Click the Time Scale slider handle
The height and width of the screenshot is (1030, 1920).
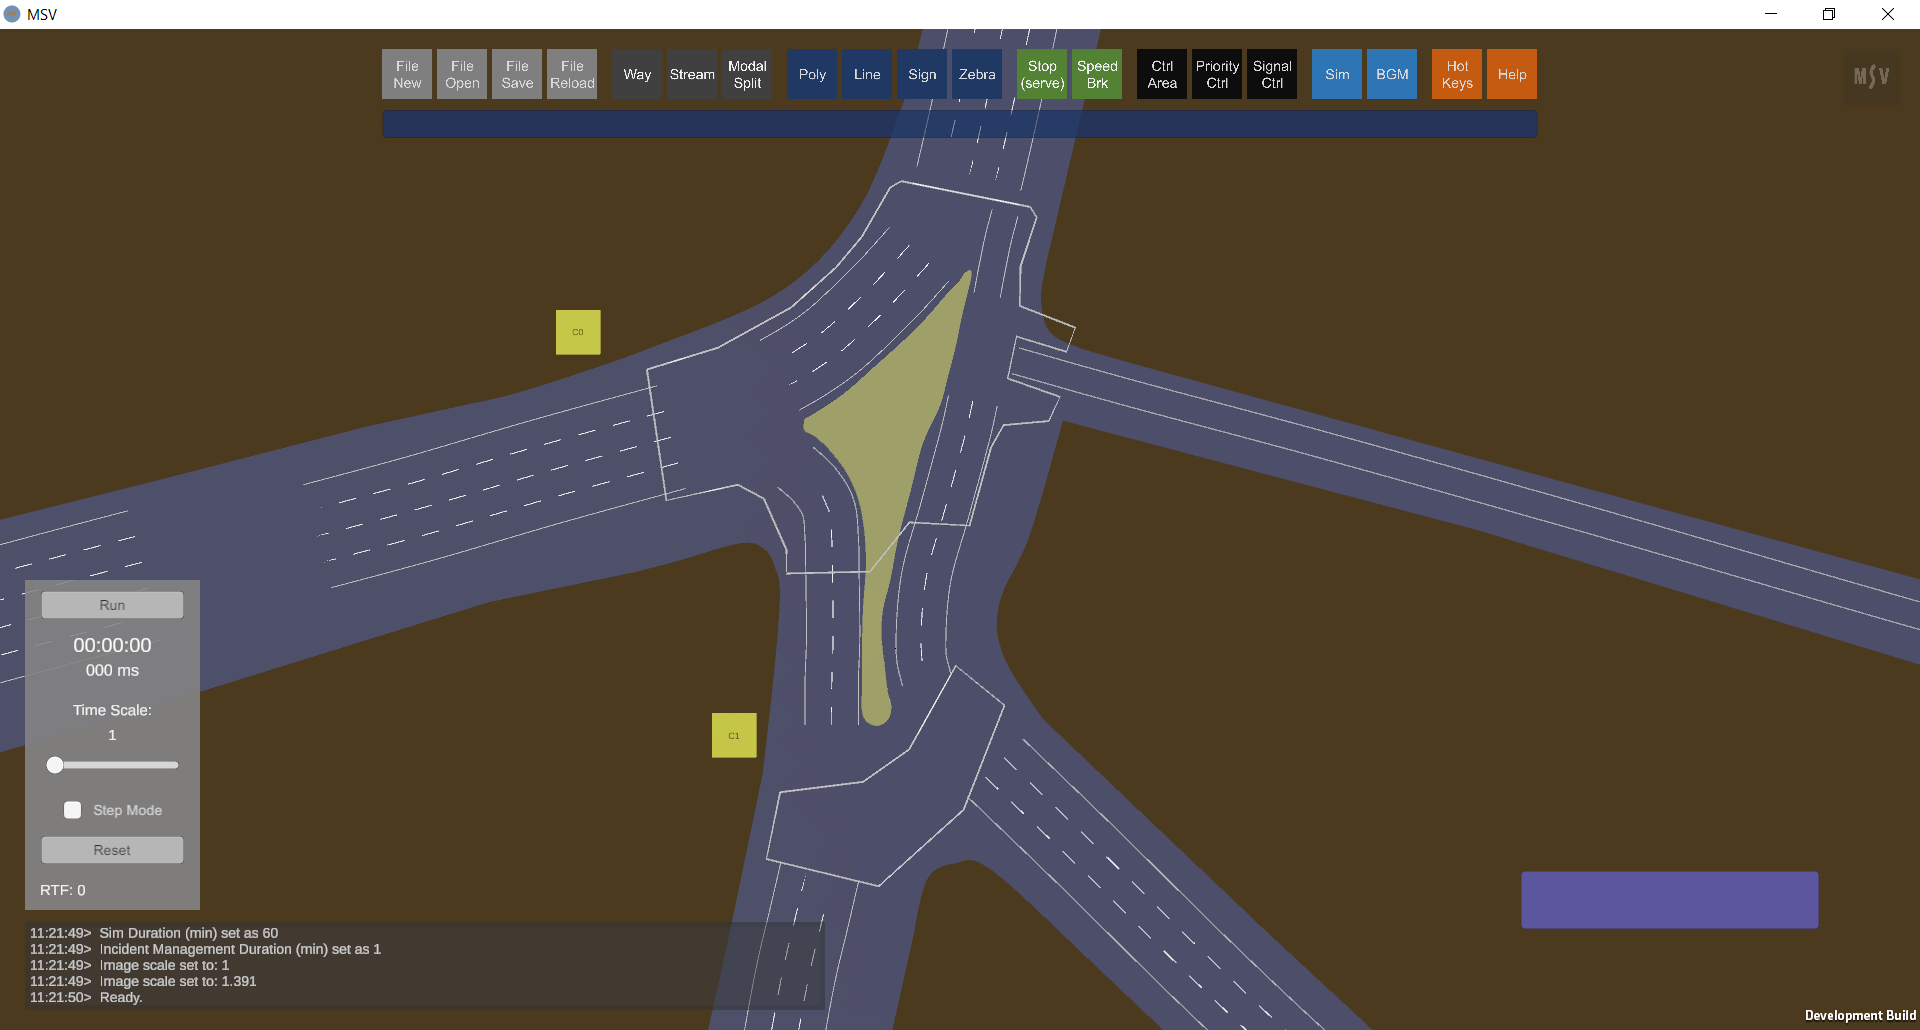pos(55,765)
